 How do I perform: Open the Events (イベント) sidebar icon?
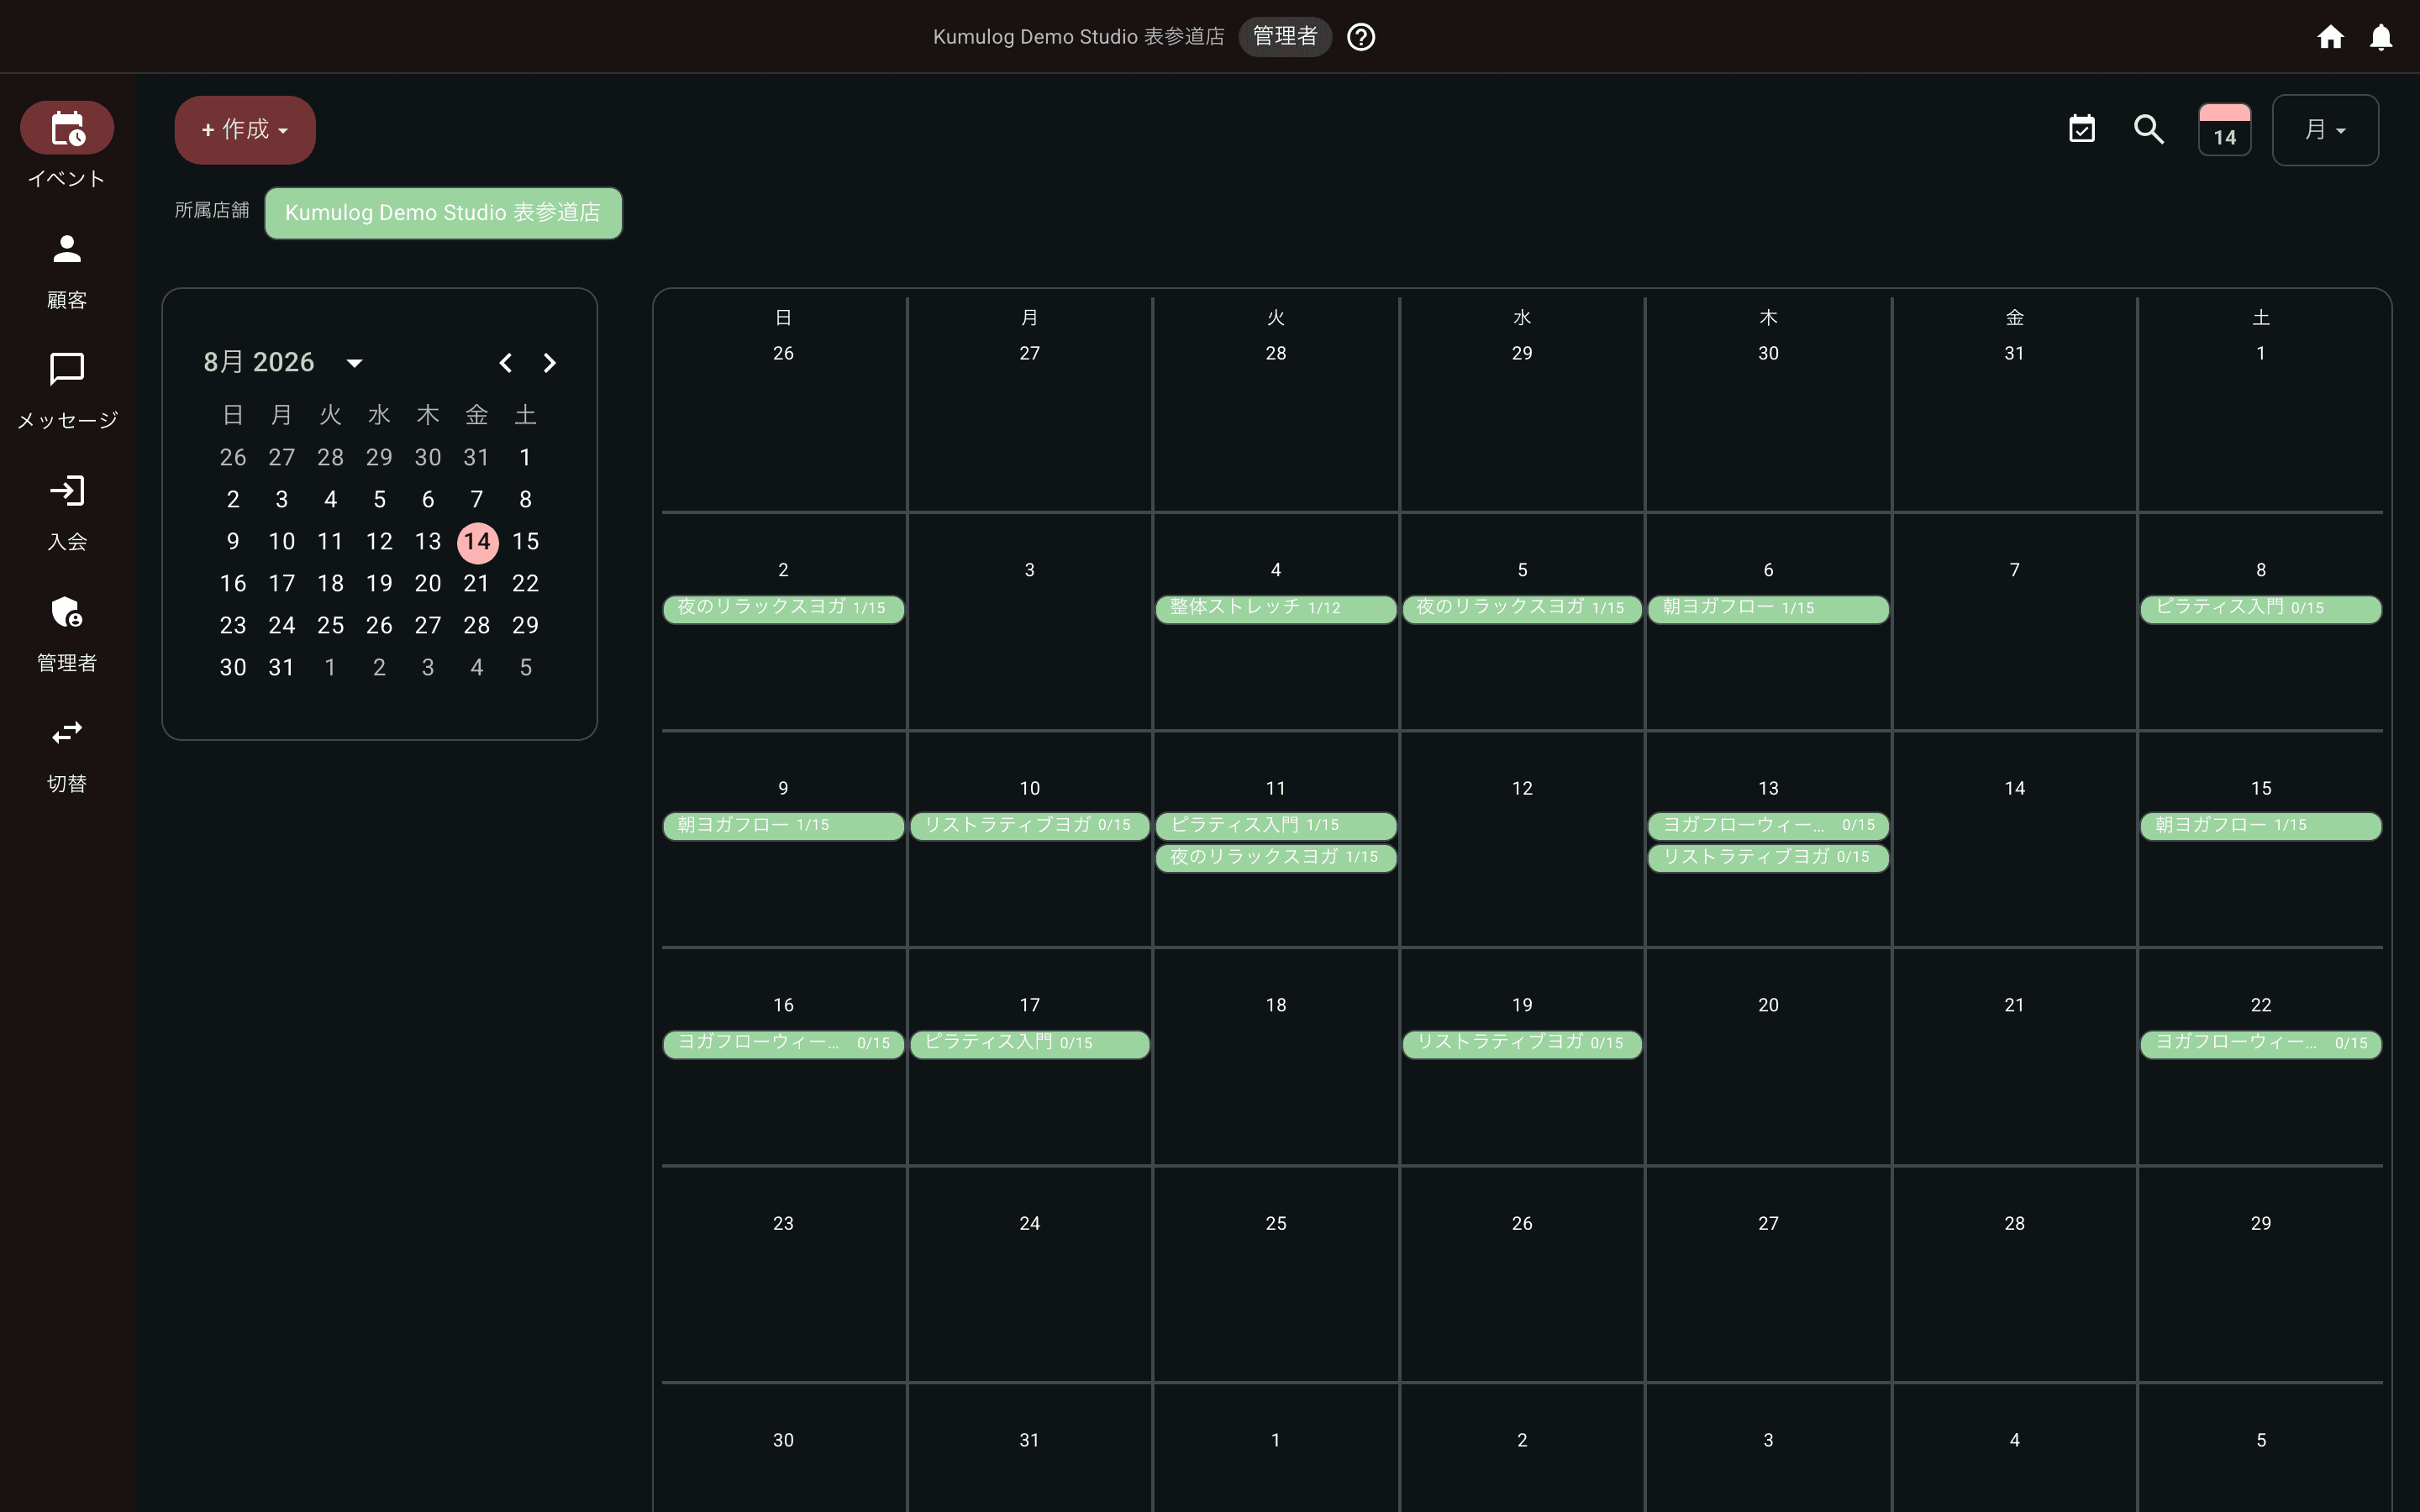(67, 128)
